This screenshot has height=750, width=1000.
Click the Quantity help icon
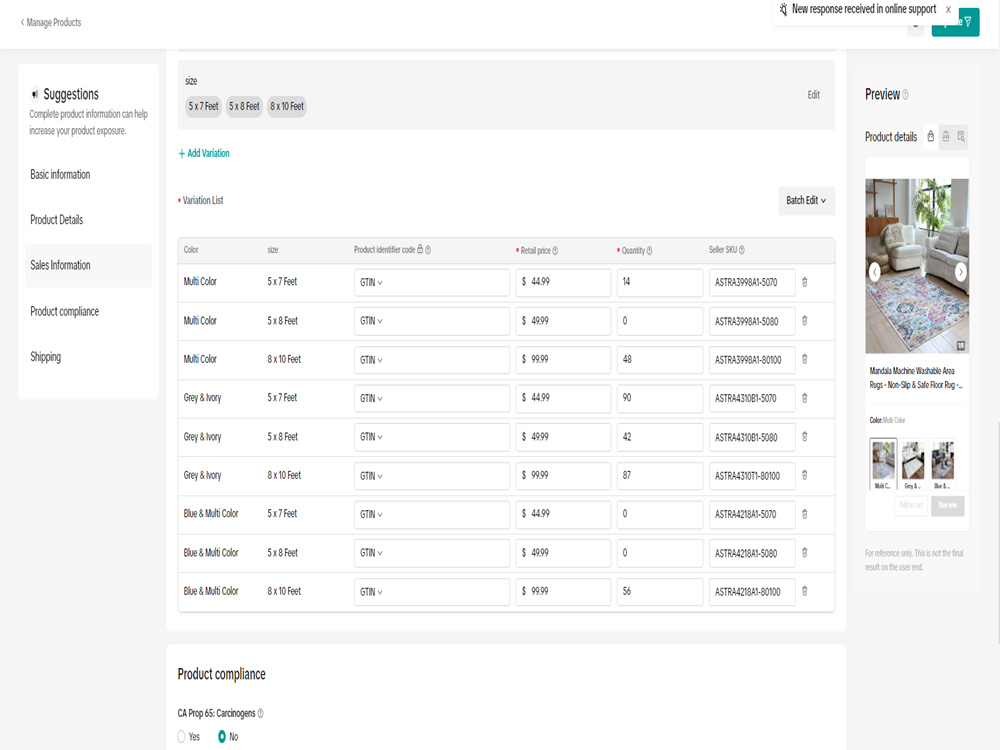tap(649, 251)
